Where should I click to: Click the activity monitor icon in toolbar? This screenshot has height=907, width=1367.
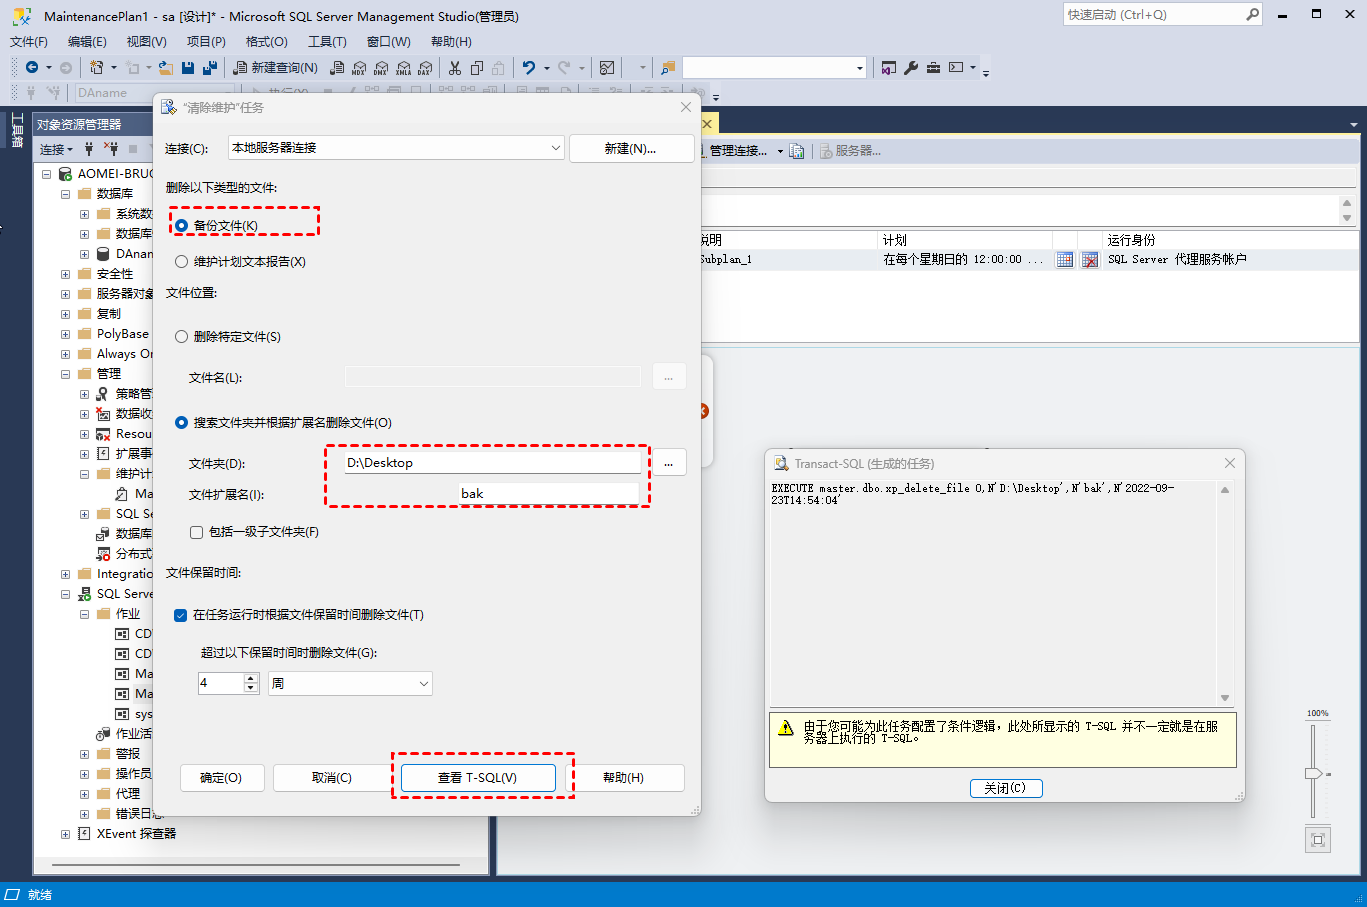pyautogui.click(x=607, y=67)
